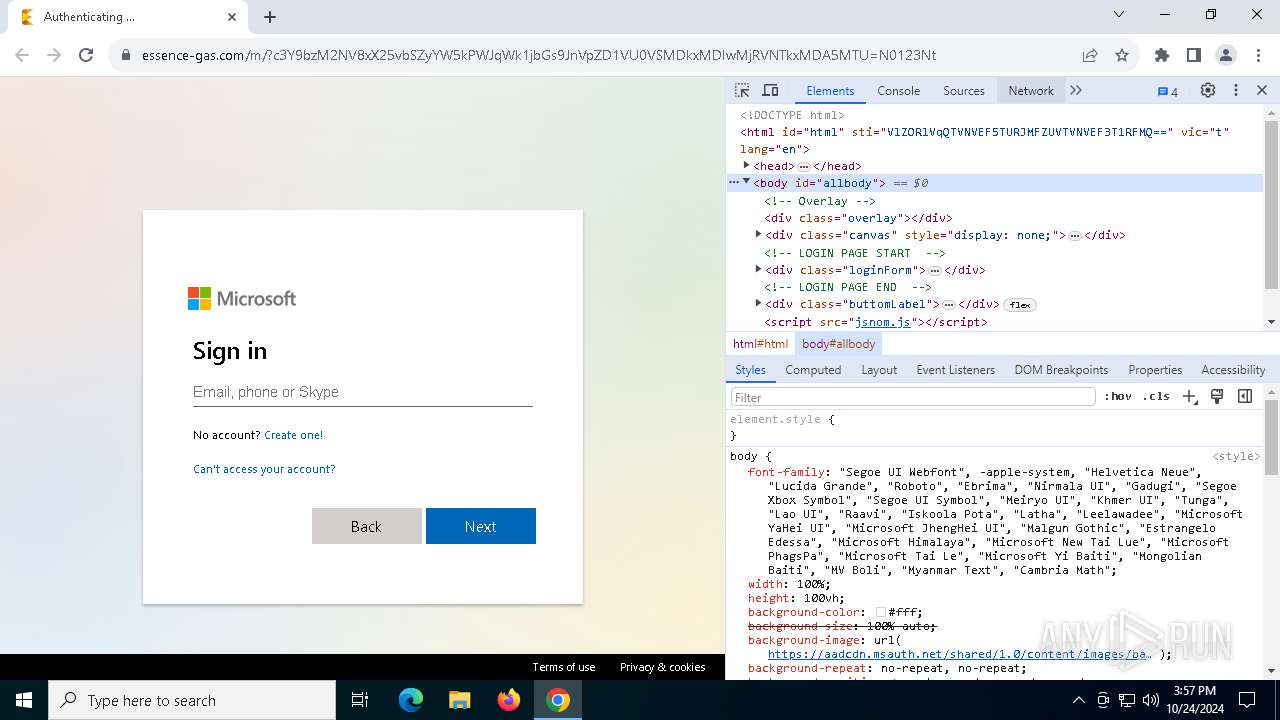Open the issues counter showing 4
Viewport: 1280px width, 720px height.
coord(1168,91)
